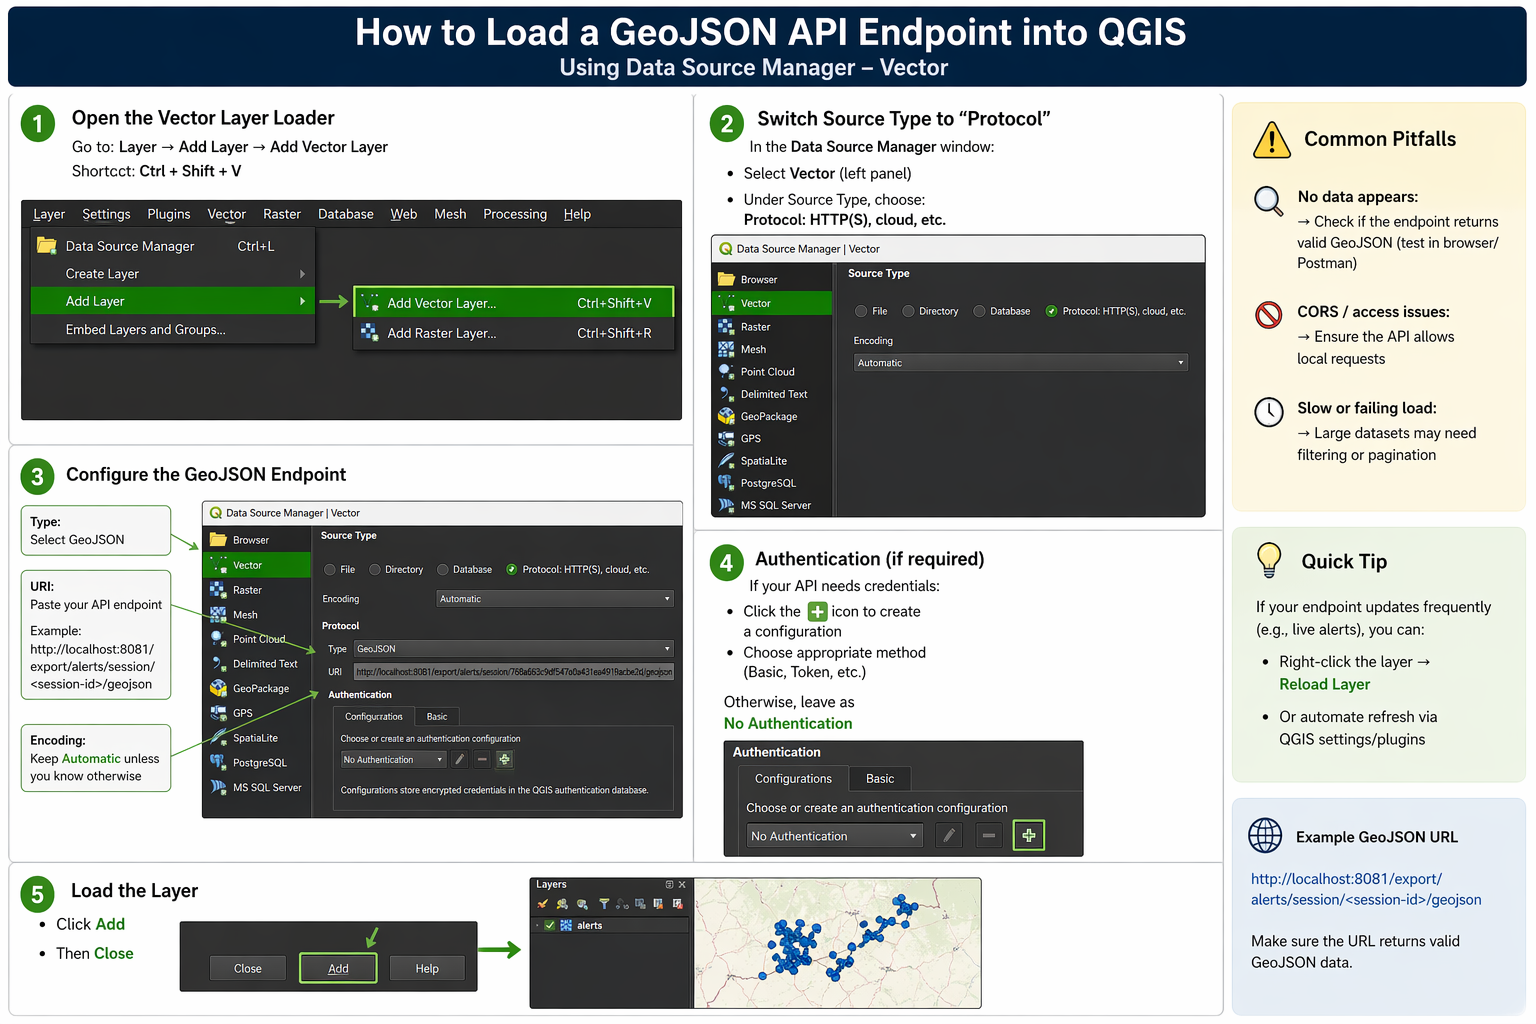Click GeoPackage icon in step 2 sidebar
Viewport: 1536px width, 1024px height.
(x=726, y=416)
